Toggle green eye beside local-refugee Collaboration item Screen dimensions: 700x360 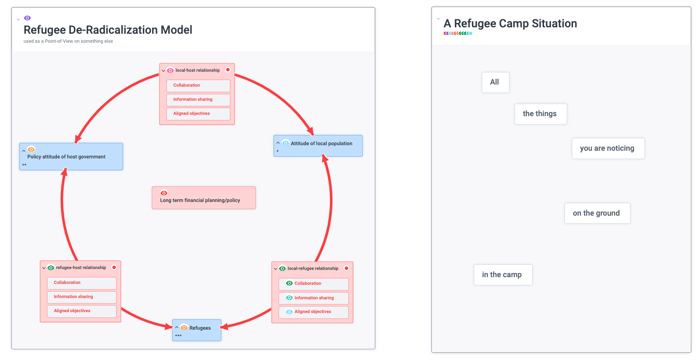click(x=289, y=283)
